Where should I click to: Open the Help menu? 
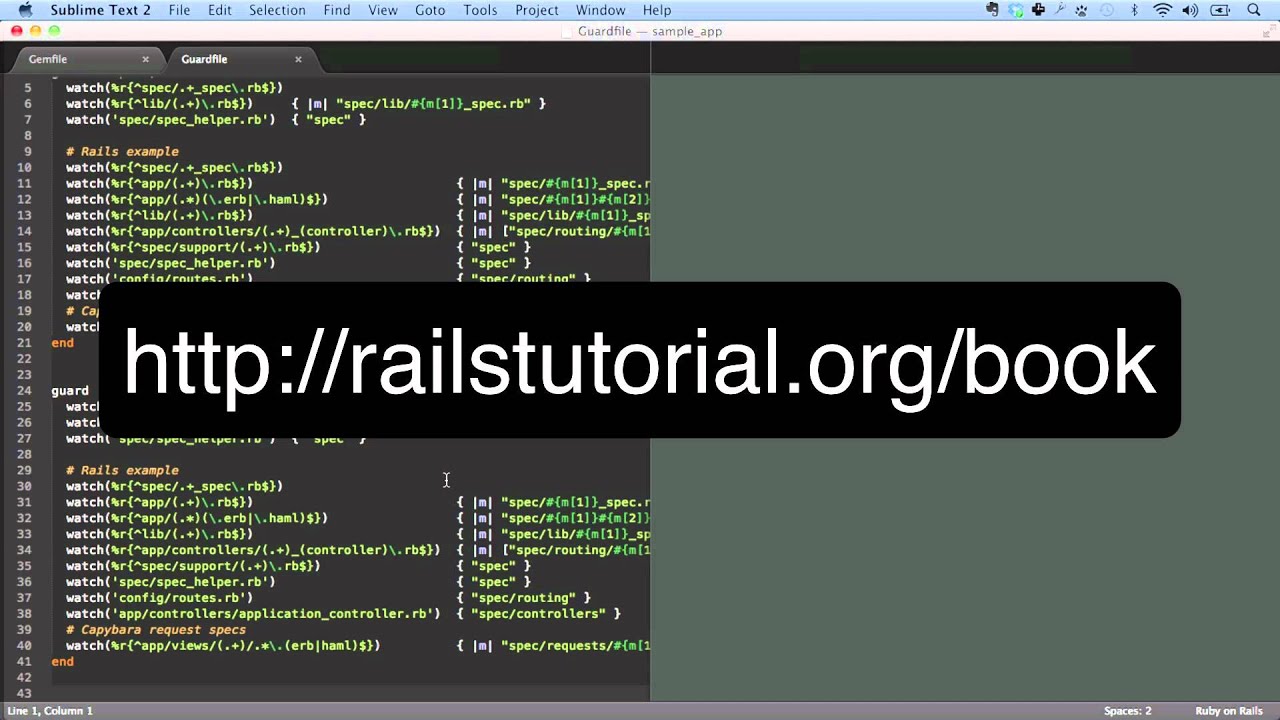(657, 10)
